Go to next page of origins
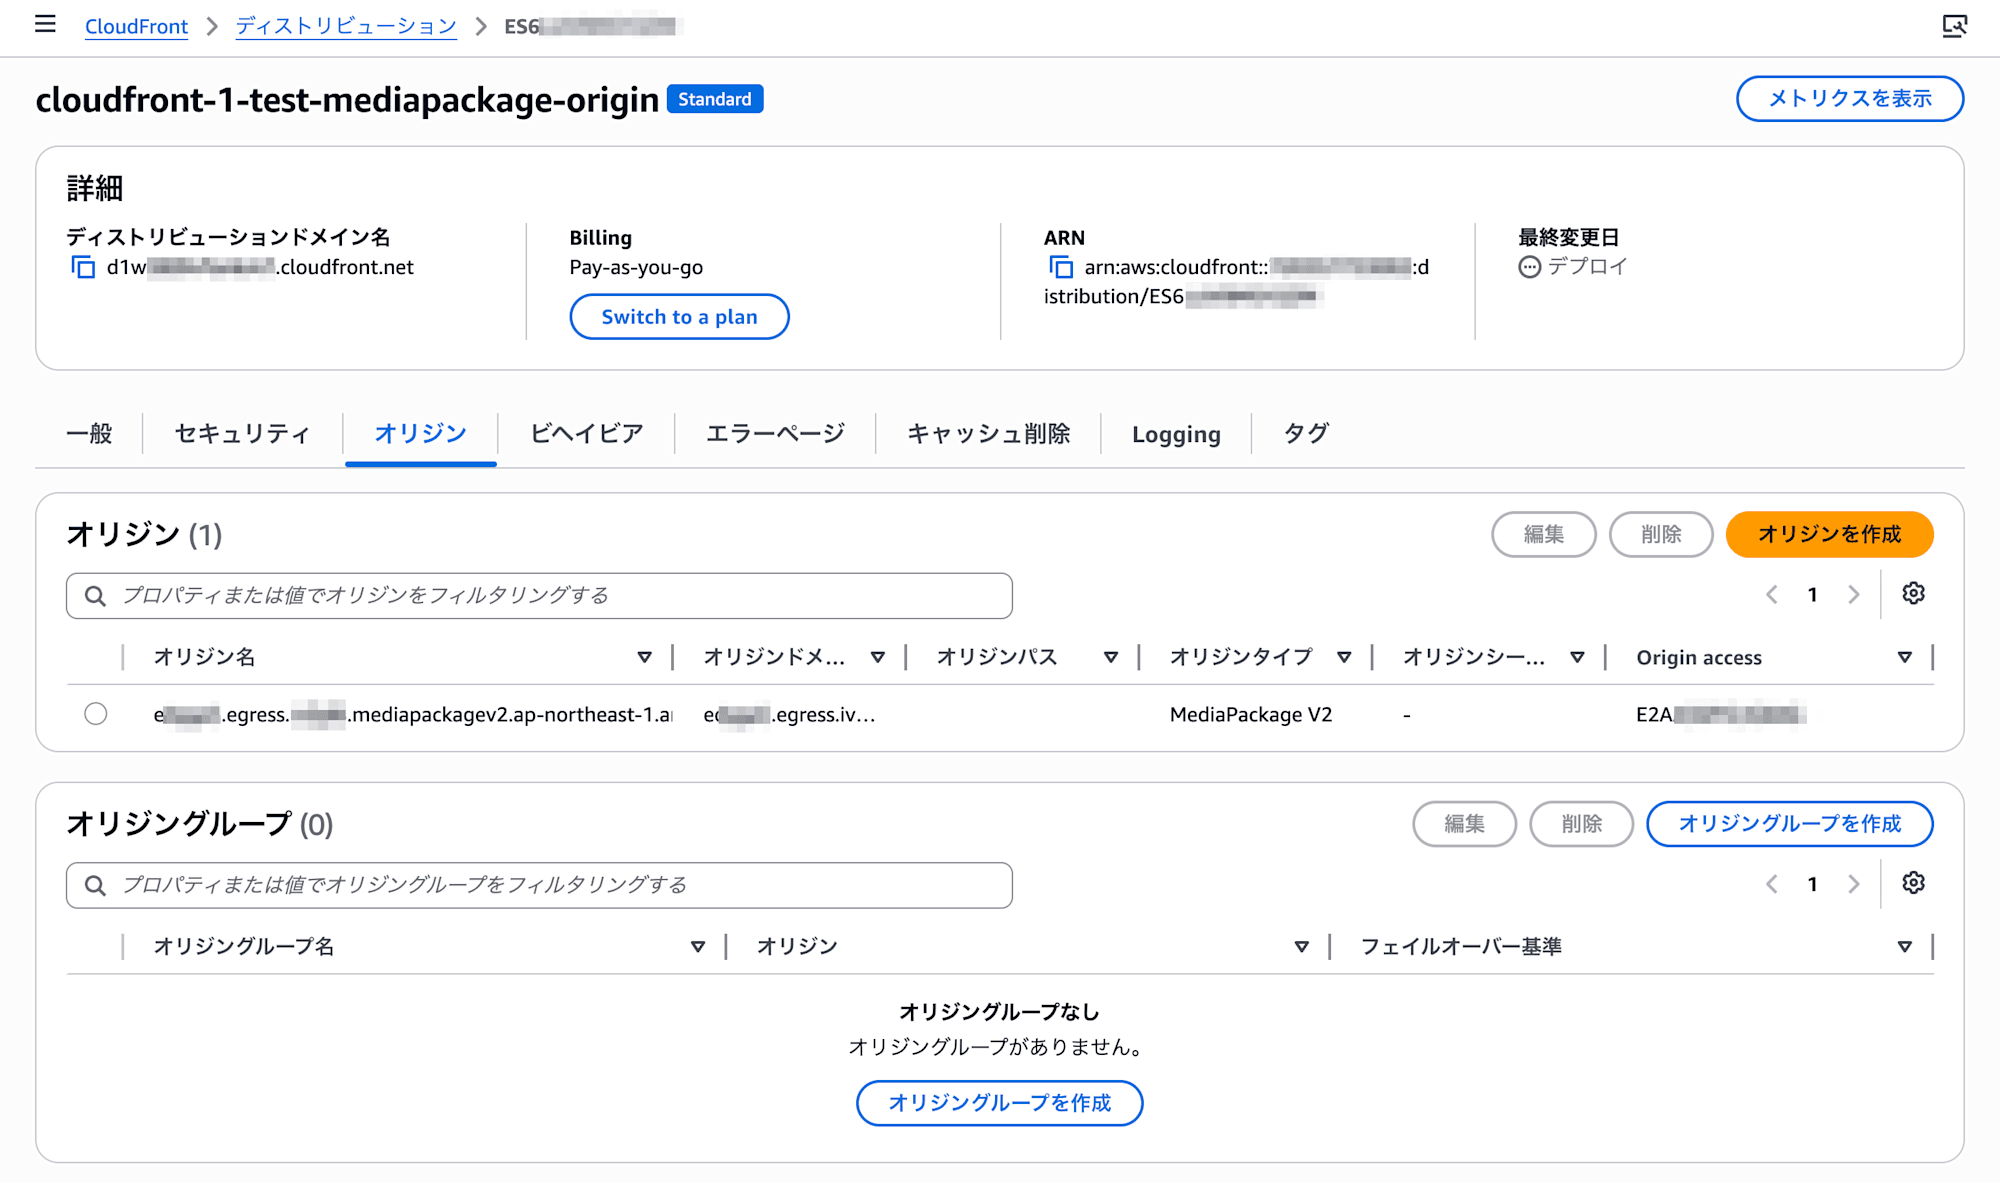 [x=1854, y=595]
